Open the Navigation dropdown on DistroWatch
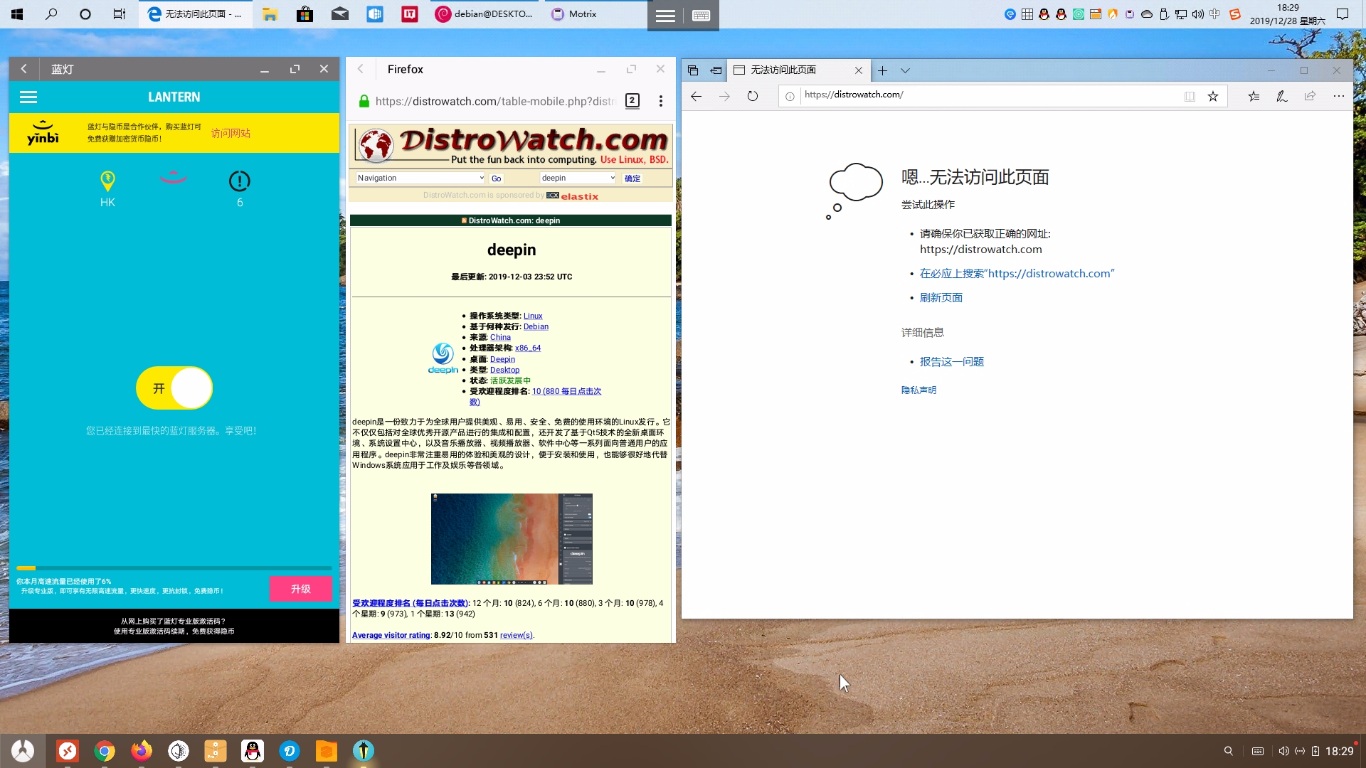 [420, 178]
